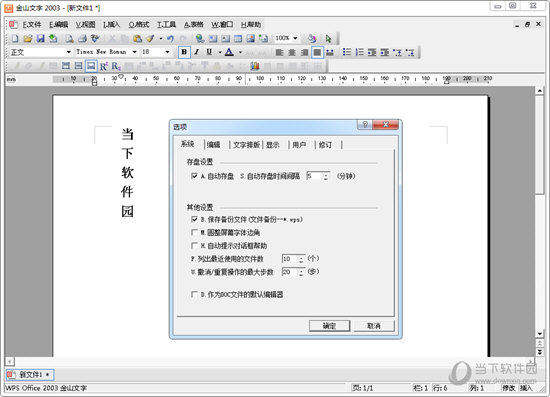
Task: Click the recent files count field showing 10
Action: tap(290, 259)
